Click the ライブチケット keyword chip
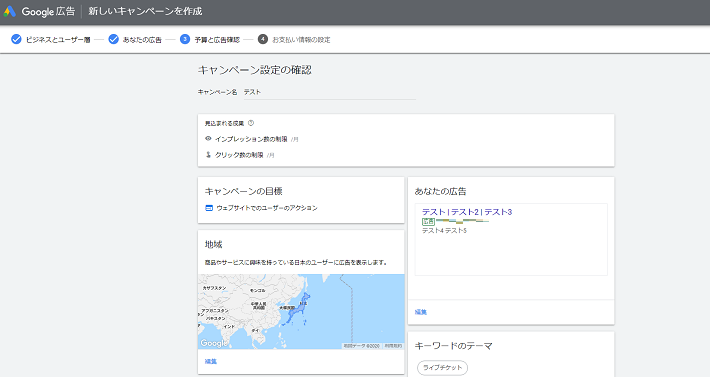This screenshot has height=377, width=710. coord(442,367)
